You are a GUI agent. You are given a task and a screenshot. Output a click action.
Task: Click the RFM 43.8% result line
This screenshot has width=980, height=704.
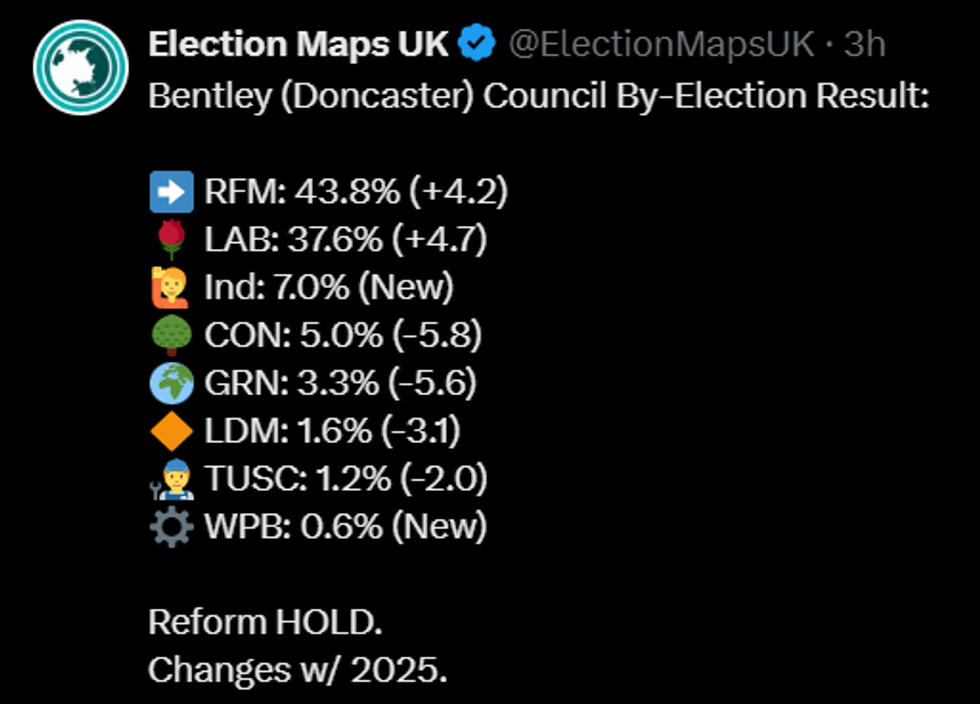click(356, 191)
